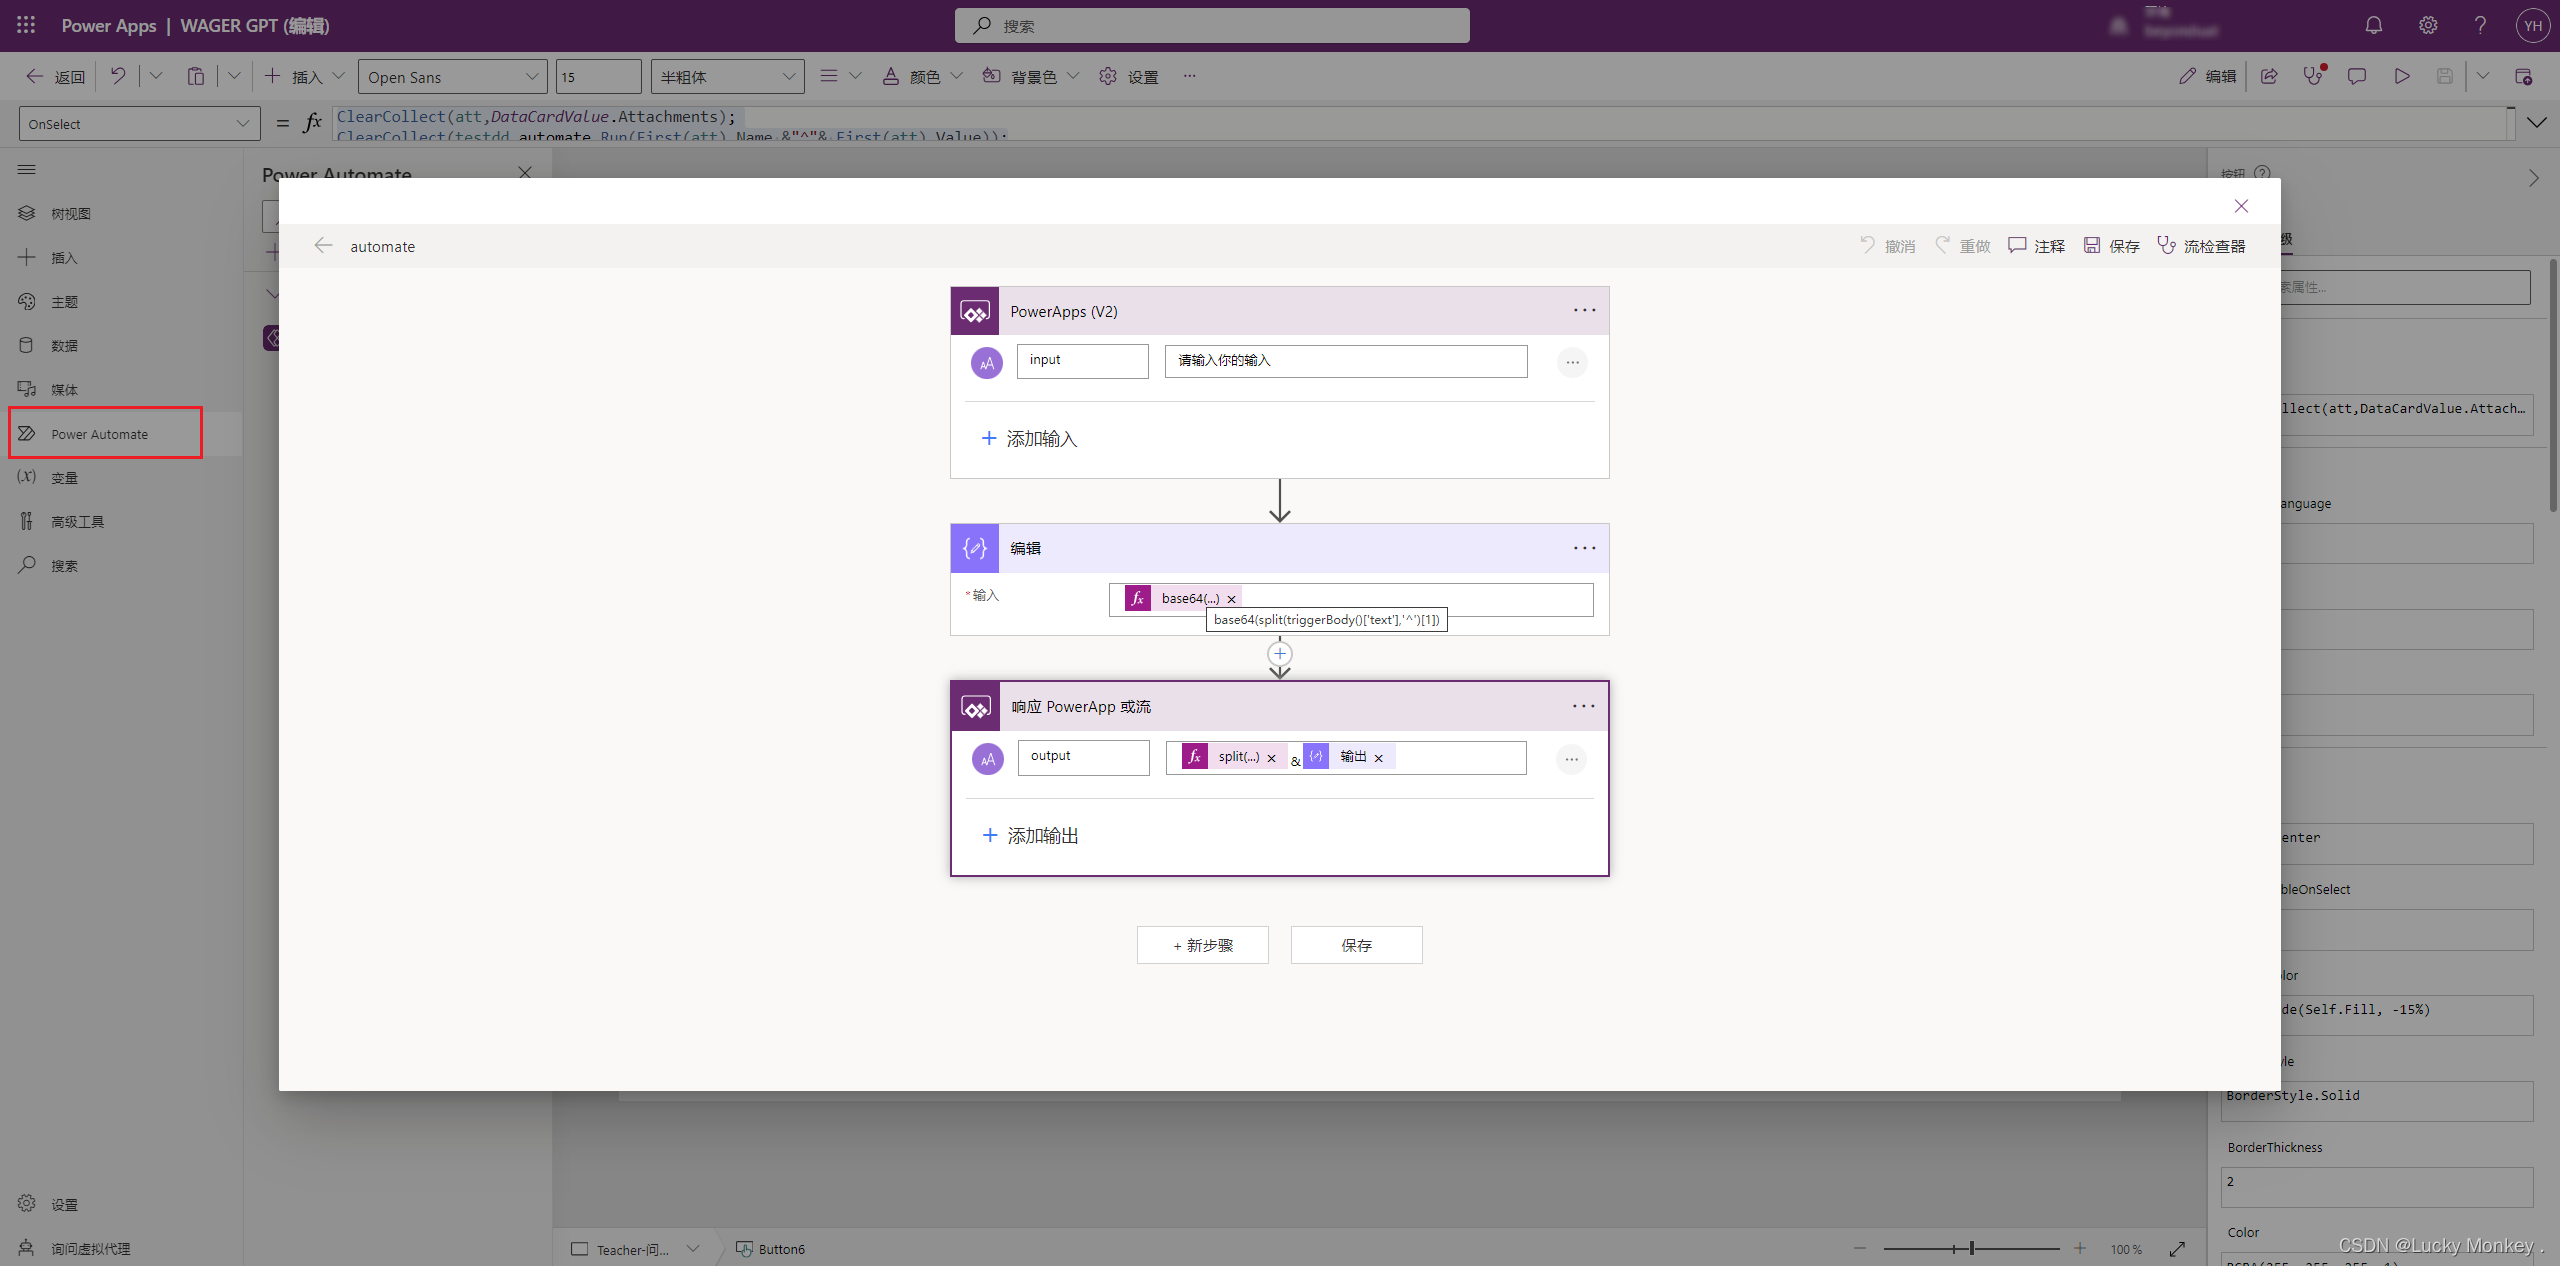Click Comments (注释) in flow editor
The image size is (2560, 1266).
coord(2036,246)
